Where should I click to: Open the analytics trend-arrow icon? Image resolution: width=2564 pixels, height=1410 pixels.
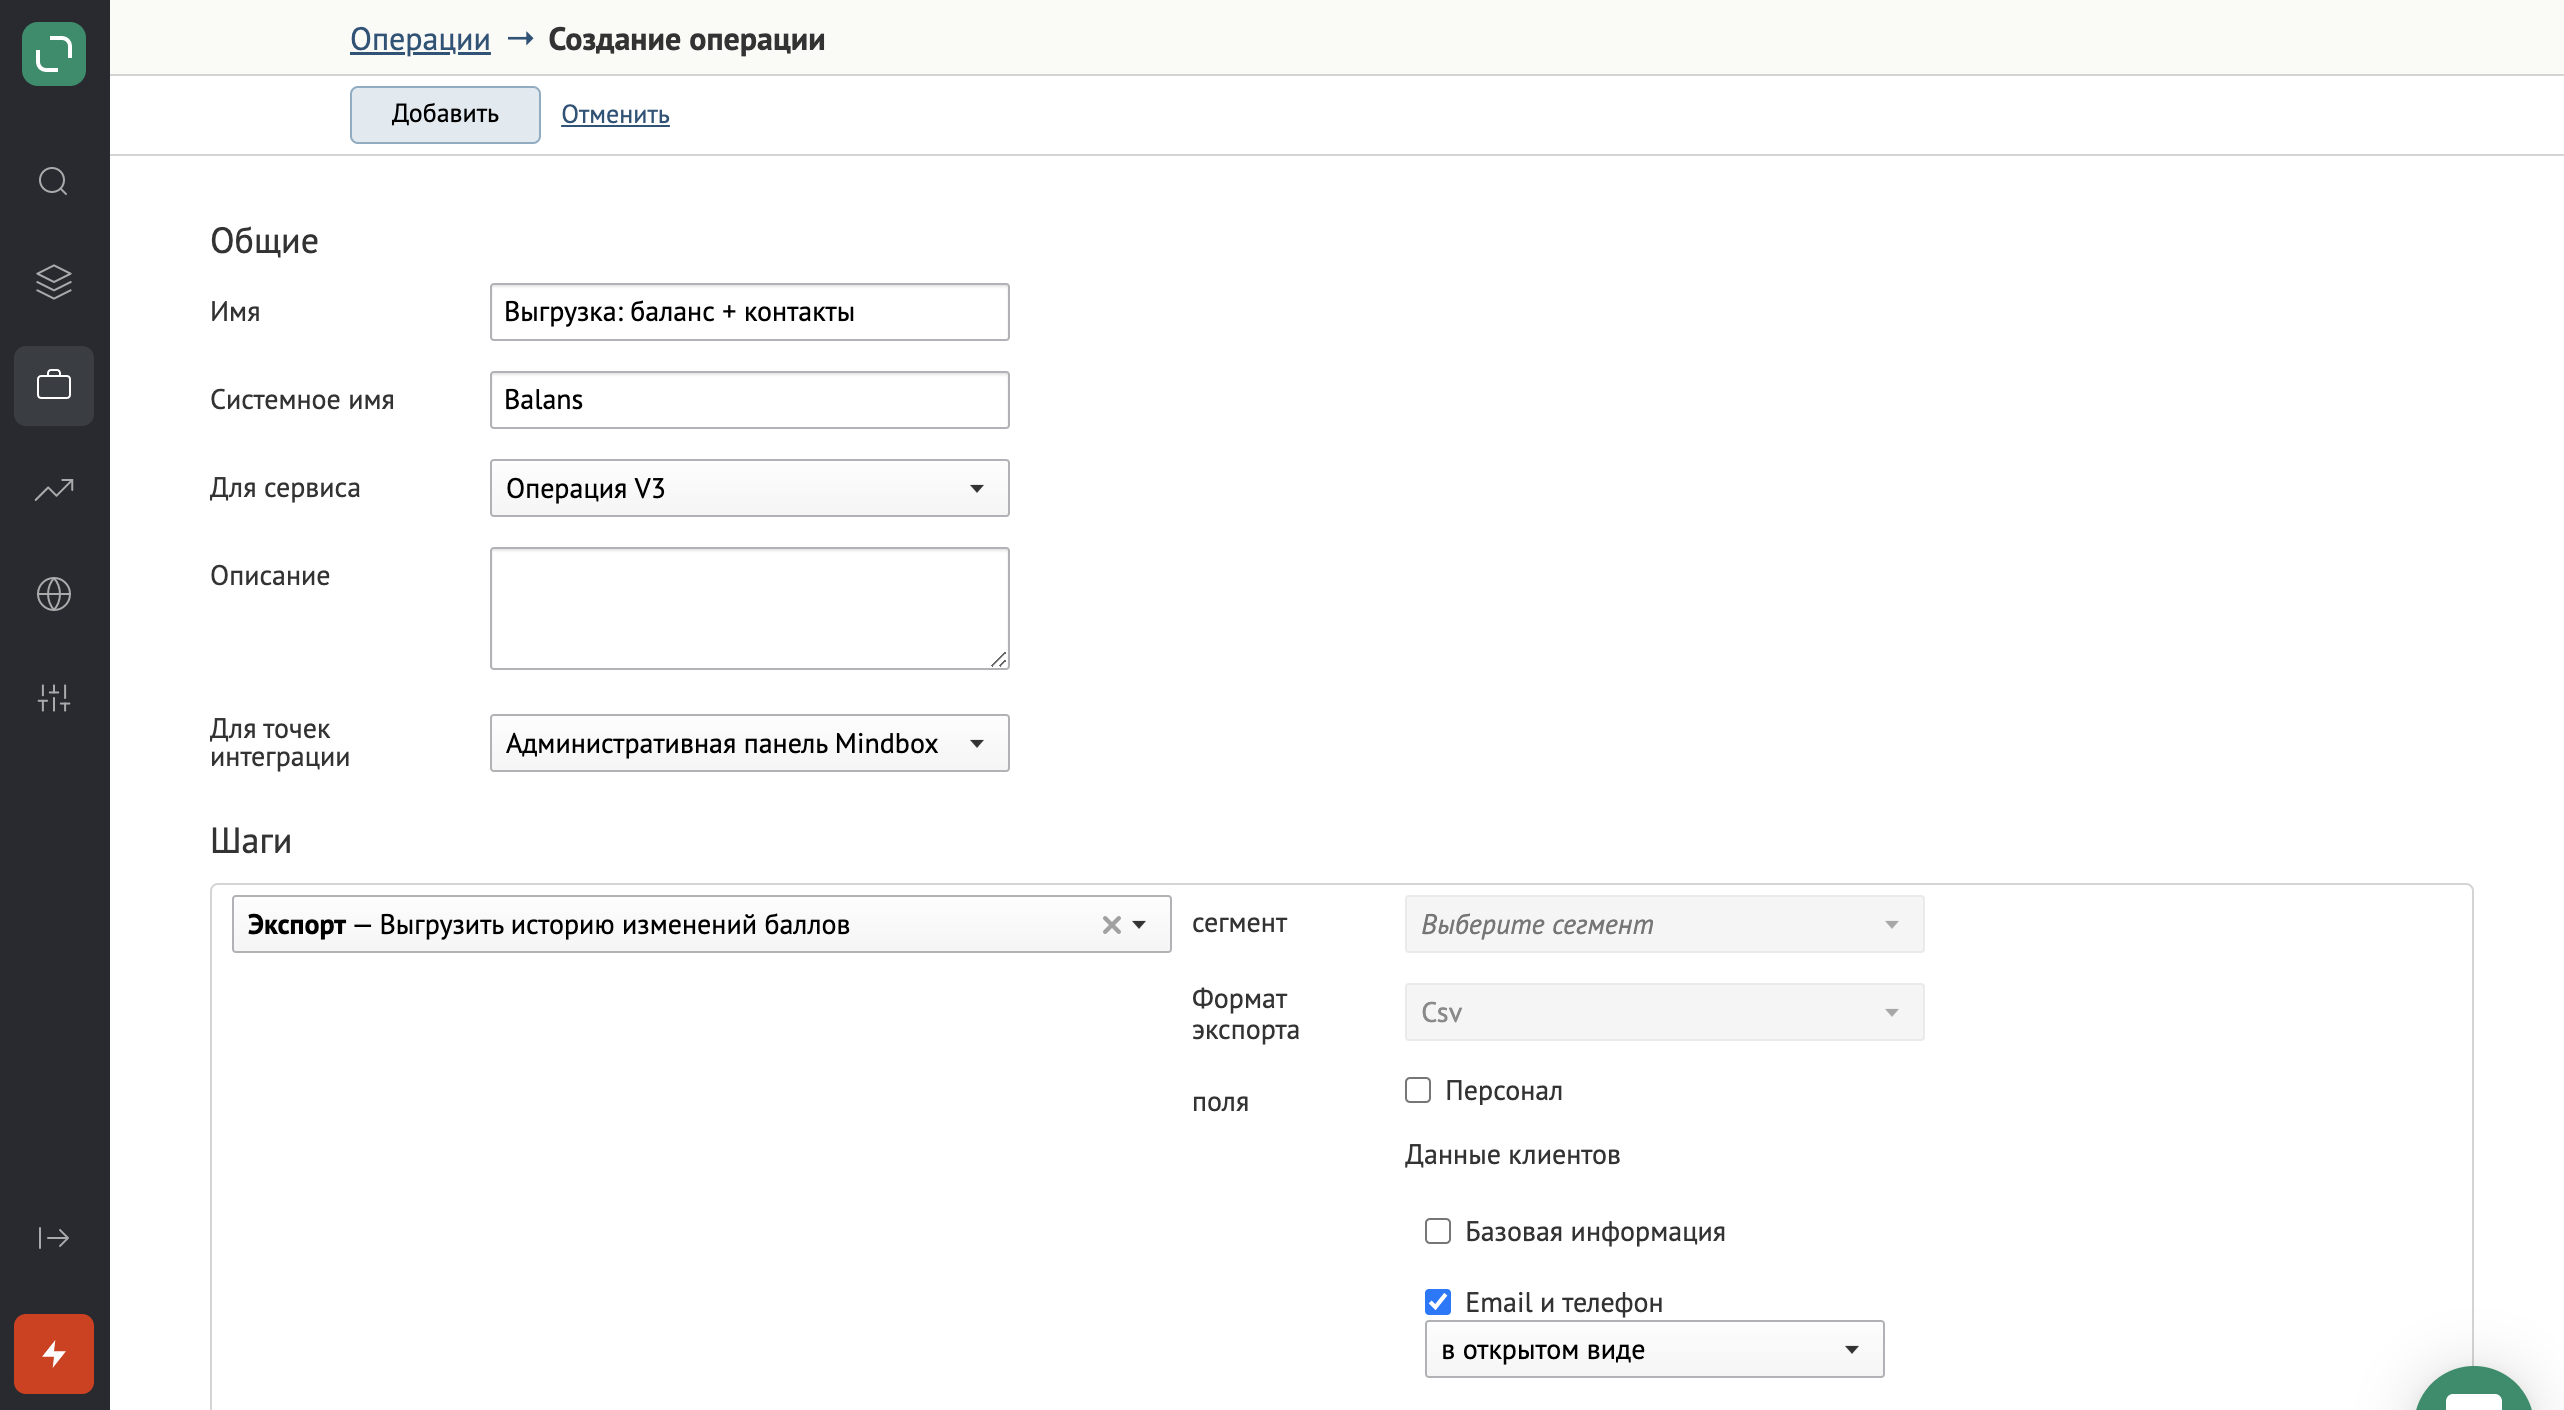[x=54, y=490]
